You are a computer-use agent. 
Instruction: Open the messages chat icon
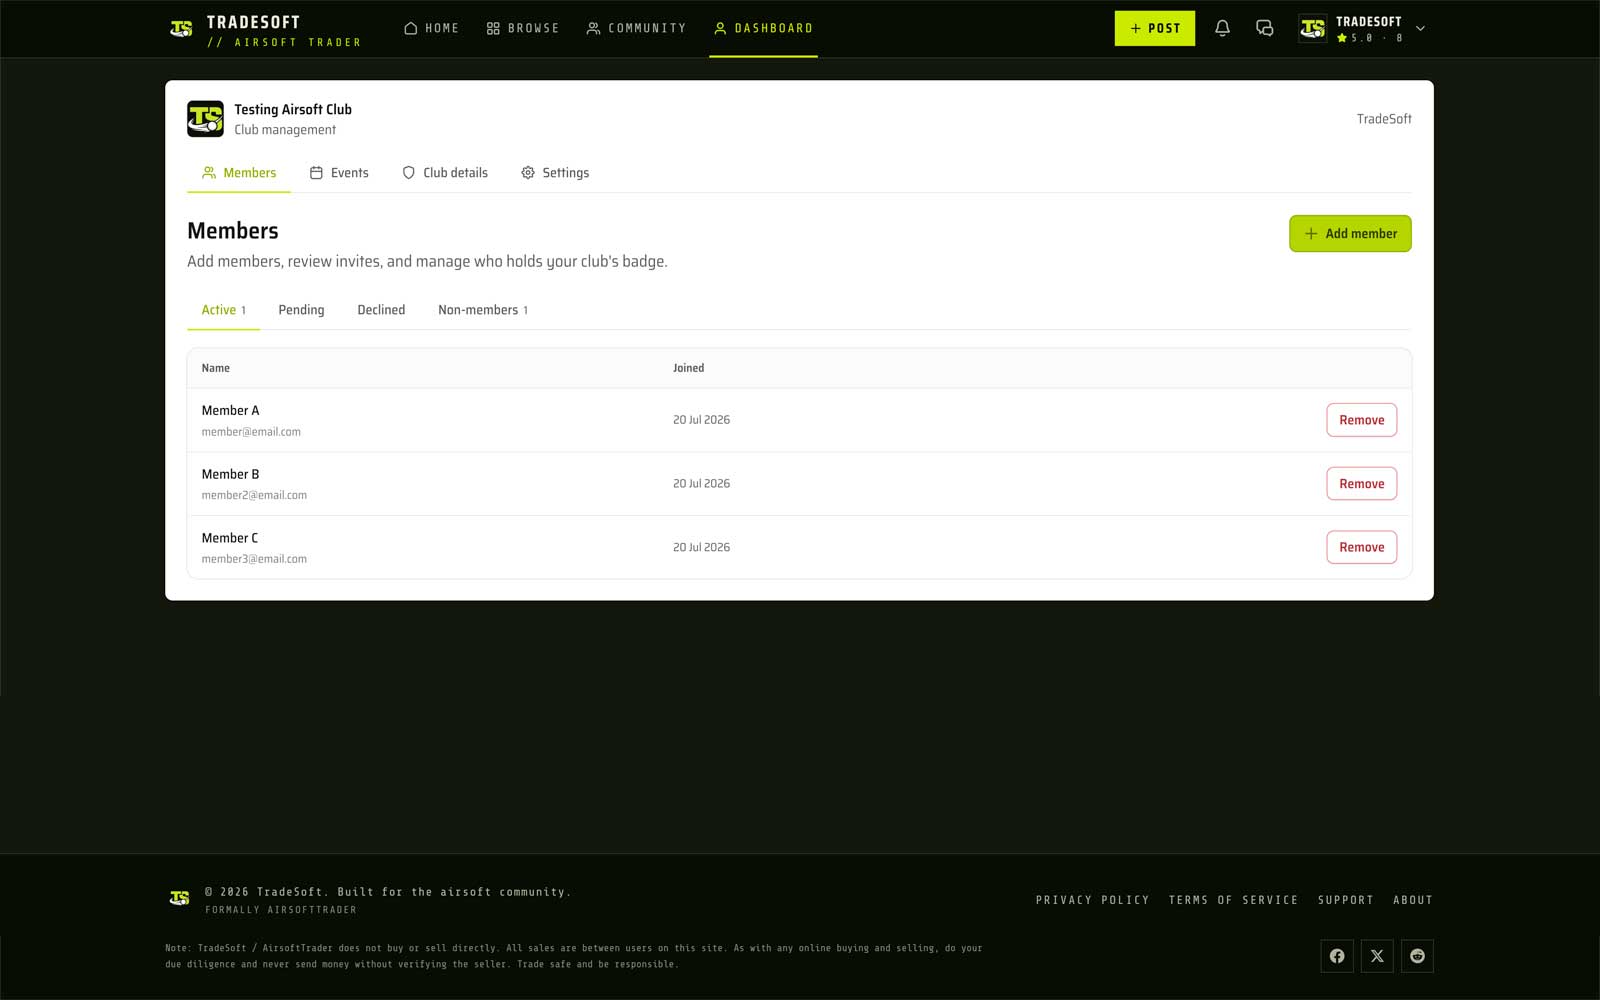coord(1264,28)
